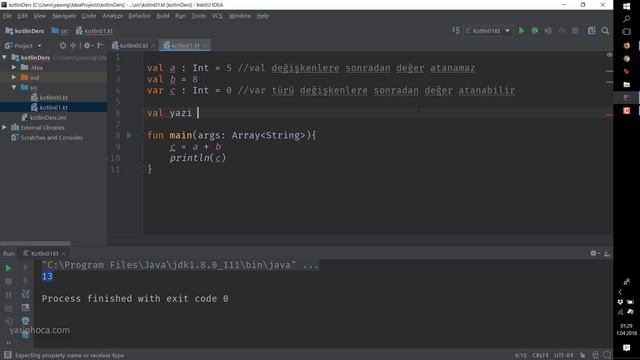Image resolution: width=640 pixels, height=360 pixels.
Task: Toggle soft-wrap icon in Run console
Action: pos(25,294)
